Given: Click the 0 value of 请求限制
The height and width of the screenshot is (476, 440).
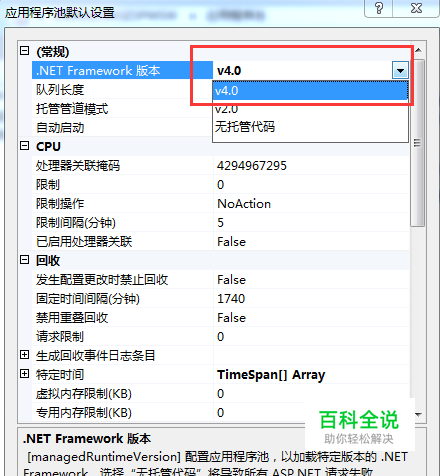Looking at the screenshot, I should click(220, 337).
